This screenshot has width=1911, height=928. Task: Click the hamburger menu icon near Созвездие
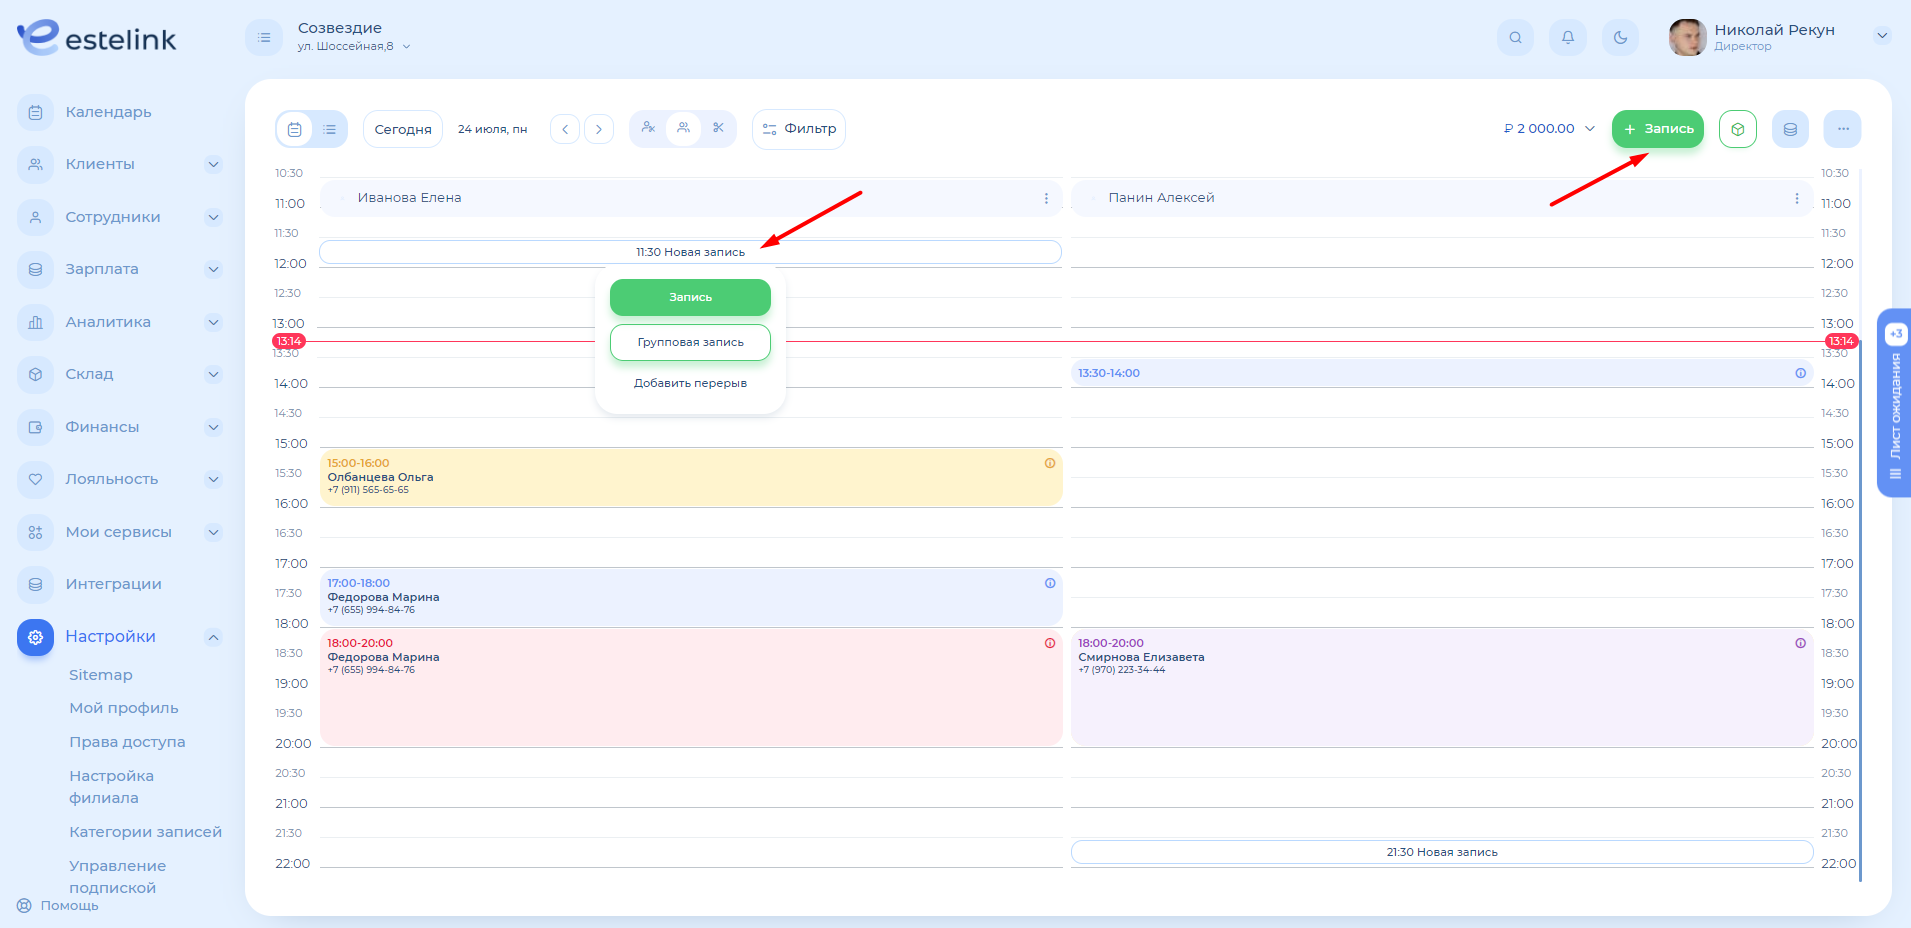pos(264,38)
